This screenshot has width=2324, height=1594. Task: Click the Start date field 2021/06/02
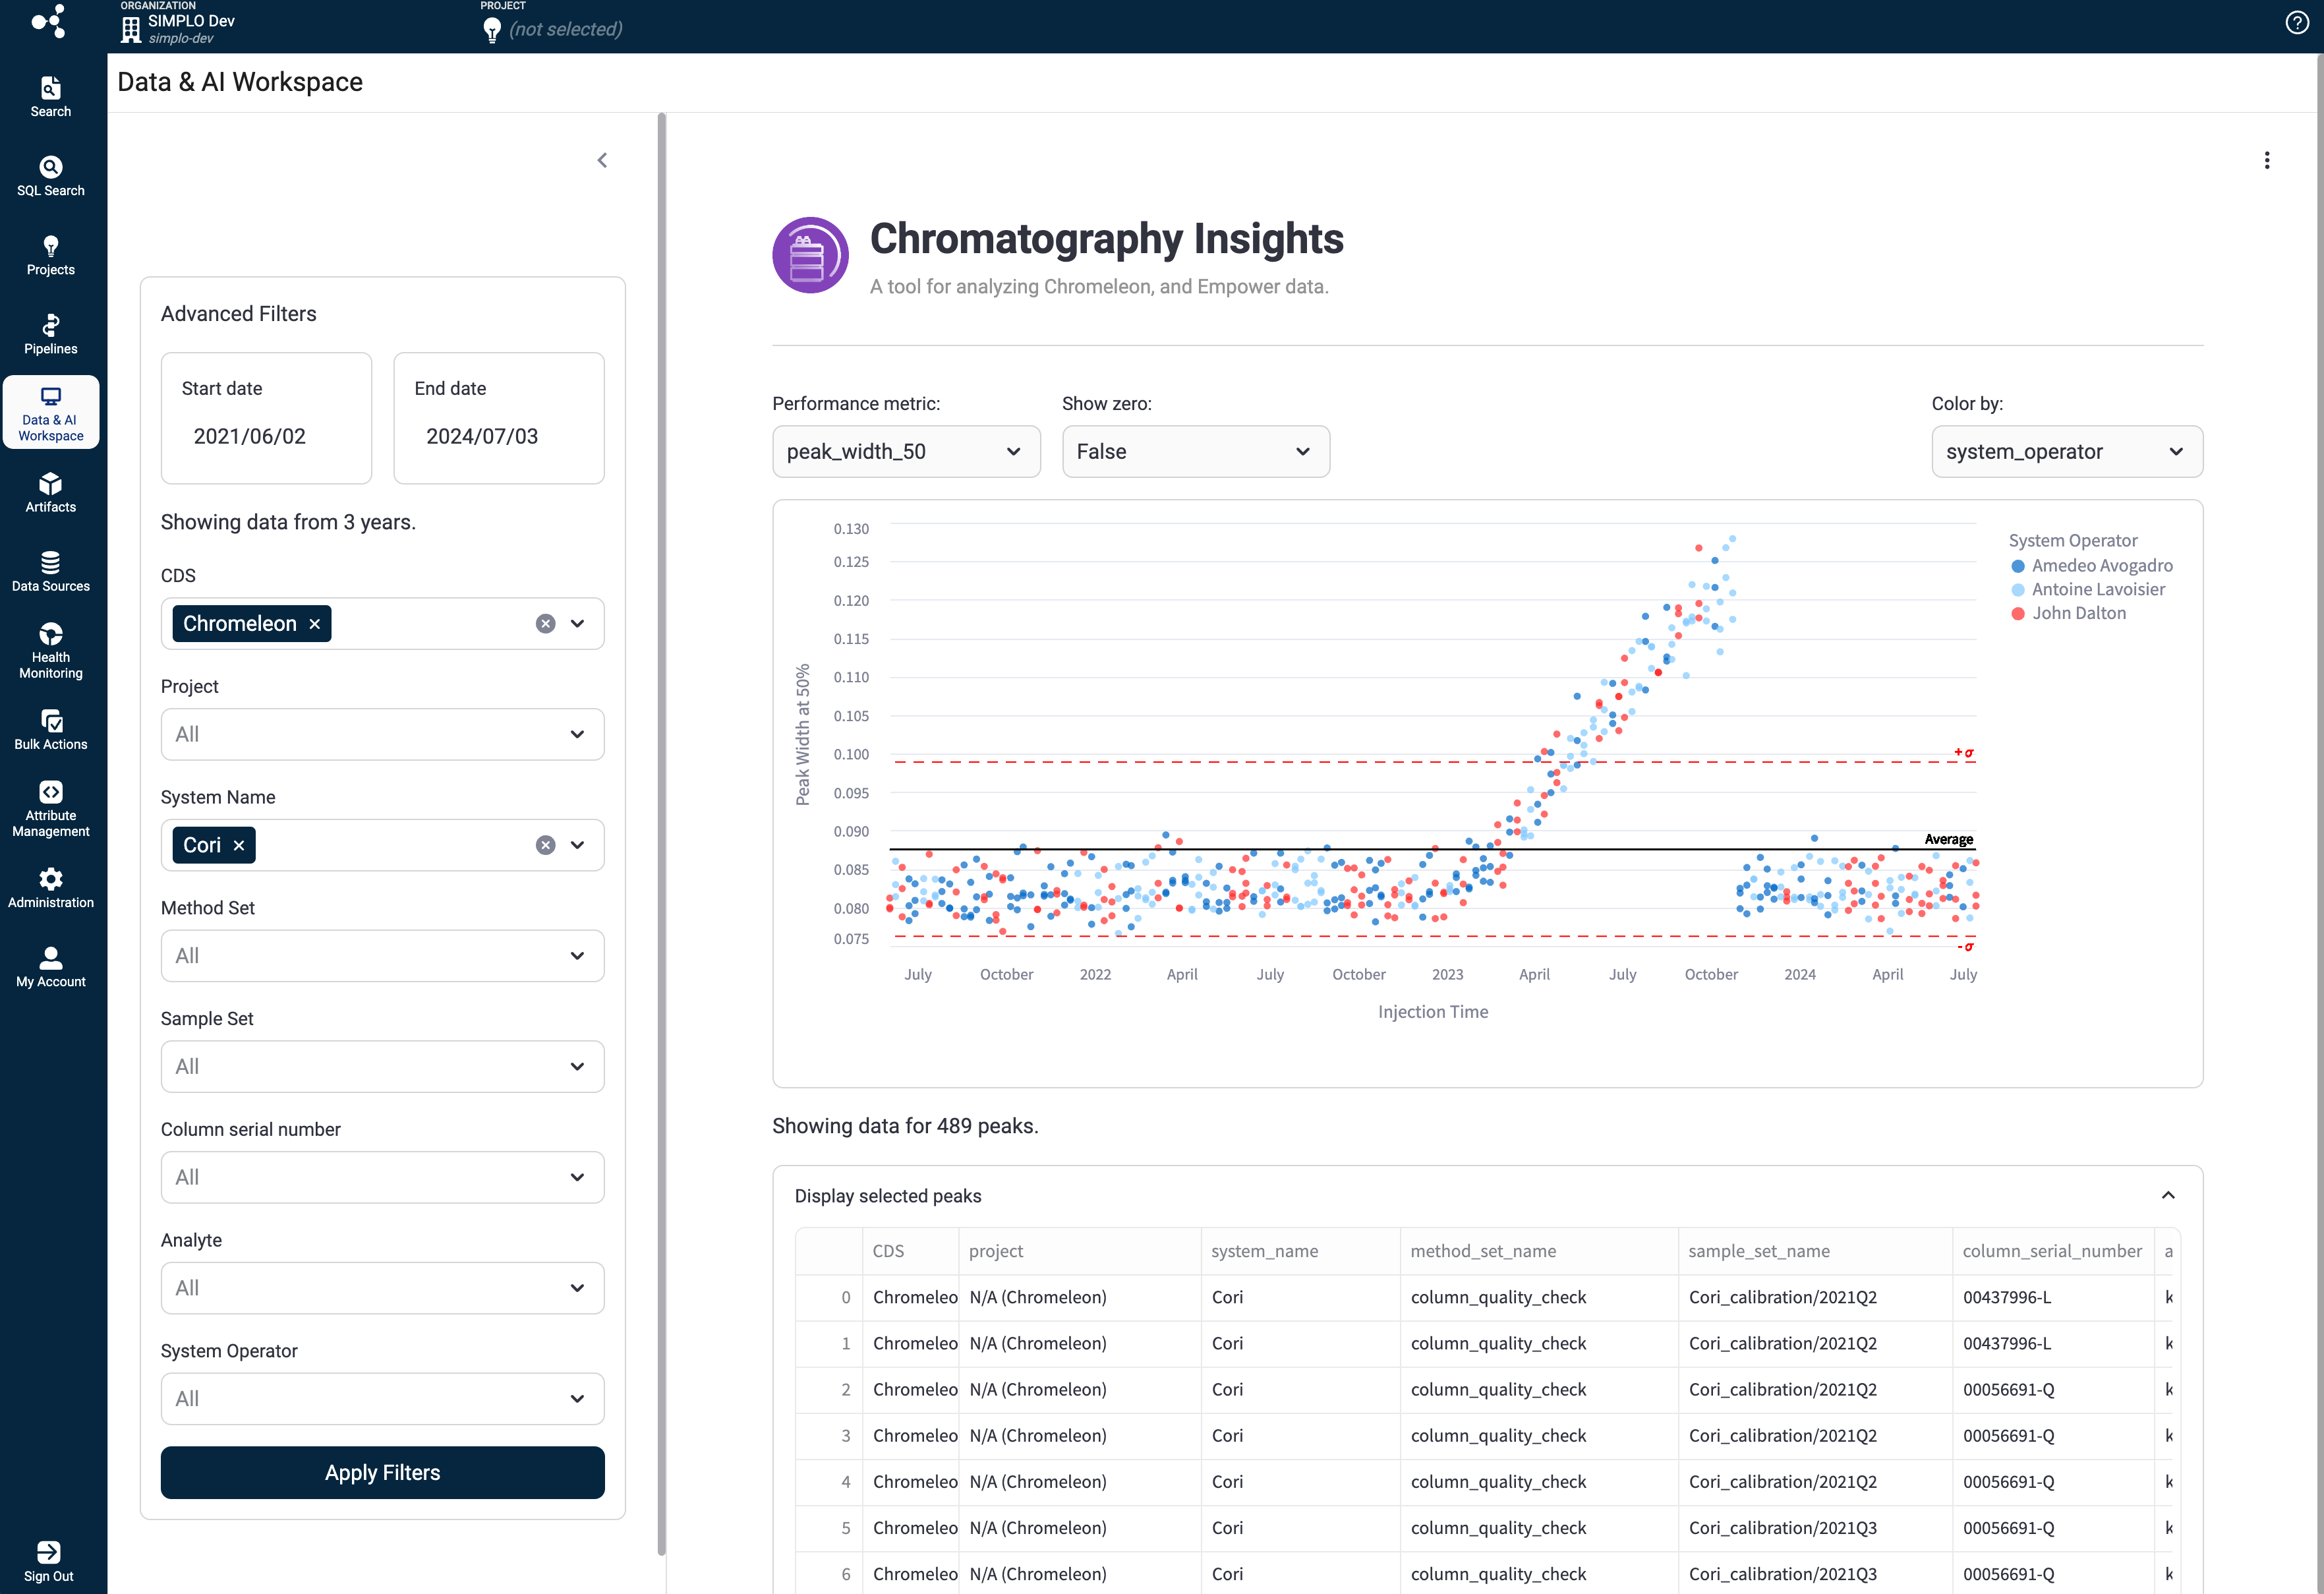(266, 436)
